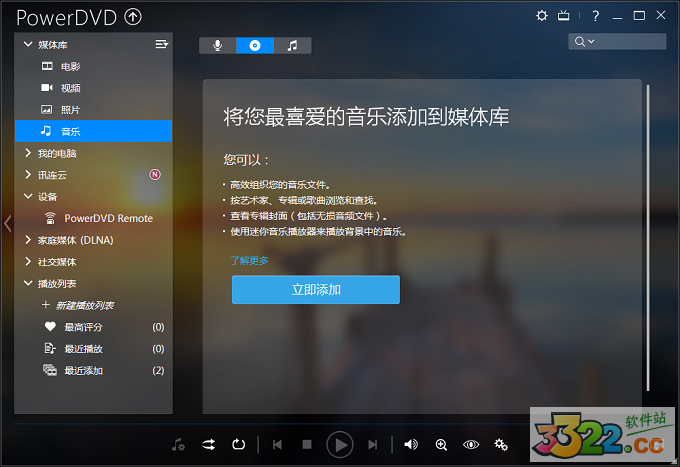Viewport: 680px width, 467px height.
Task: Expand 家庭媒体 (DLNA) section
Action: coord(28,240)
